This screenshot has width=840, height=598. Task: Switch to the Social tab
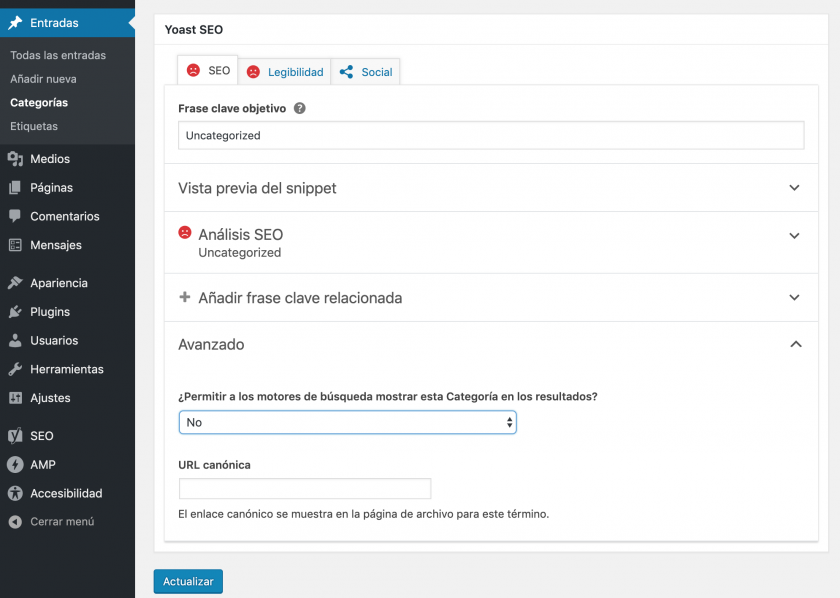(x=366, y=72)
